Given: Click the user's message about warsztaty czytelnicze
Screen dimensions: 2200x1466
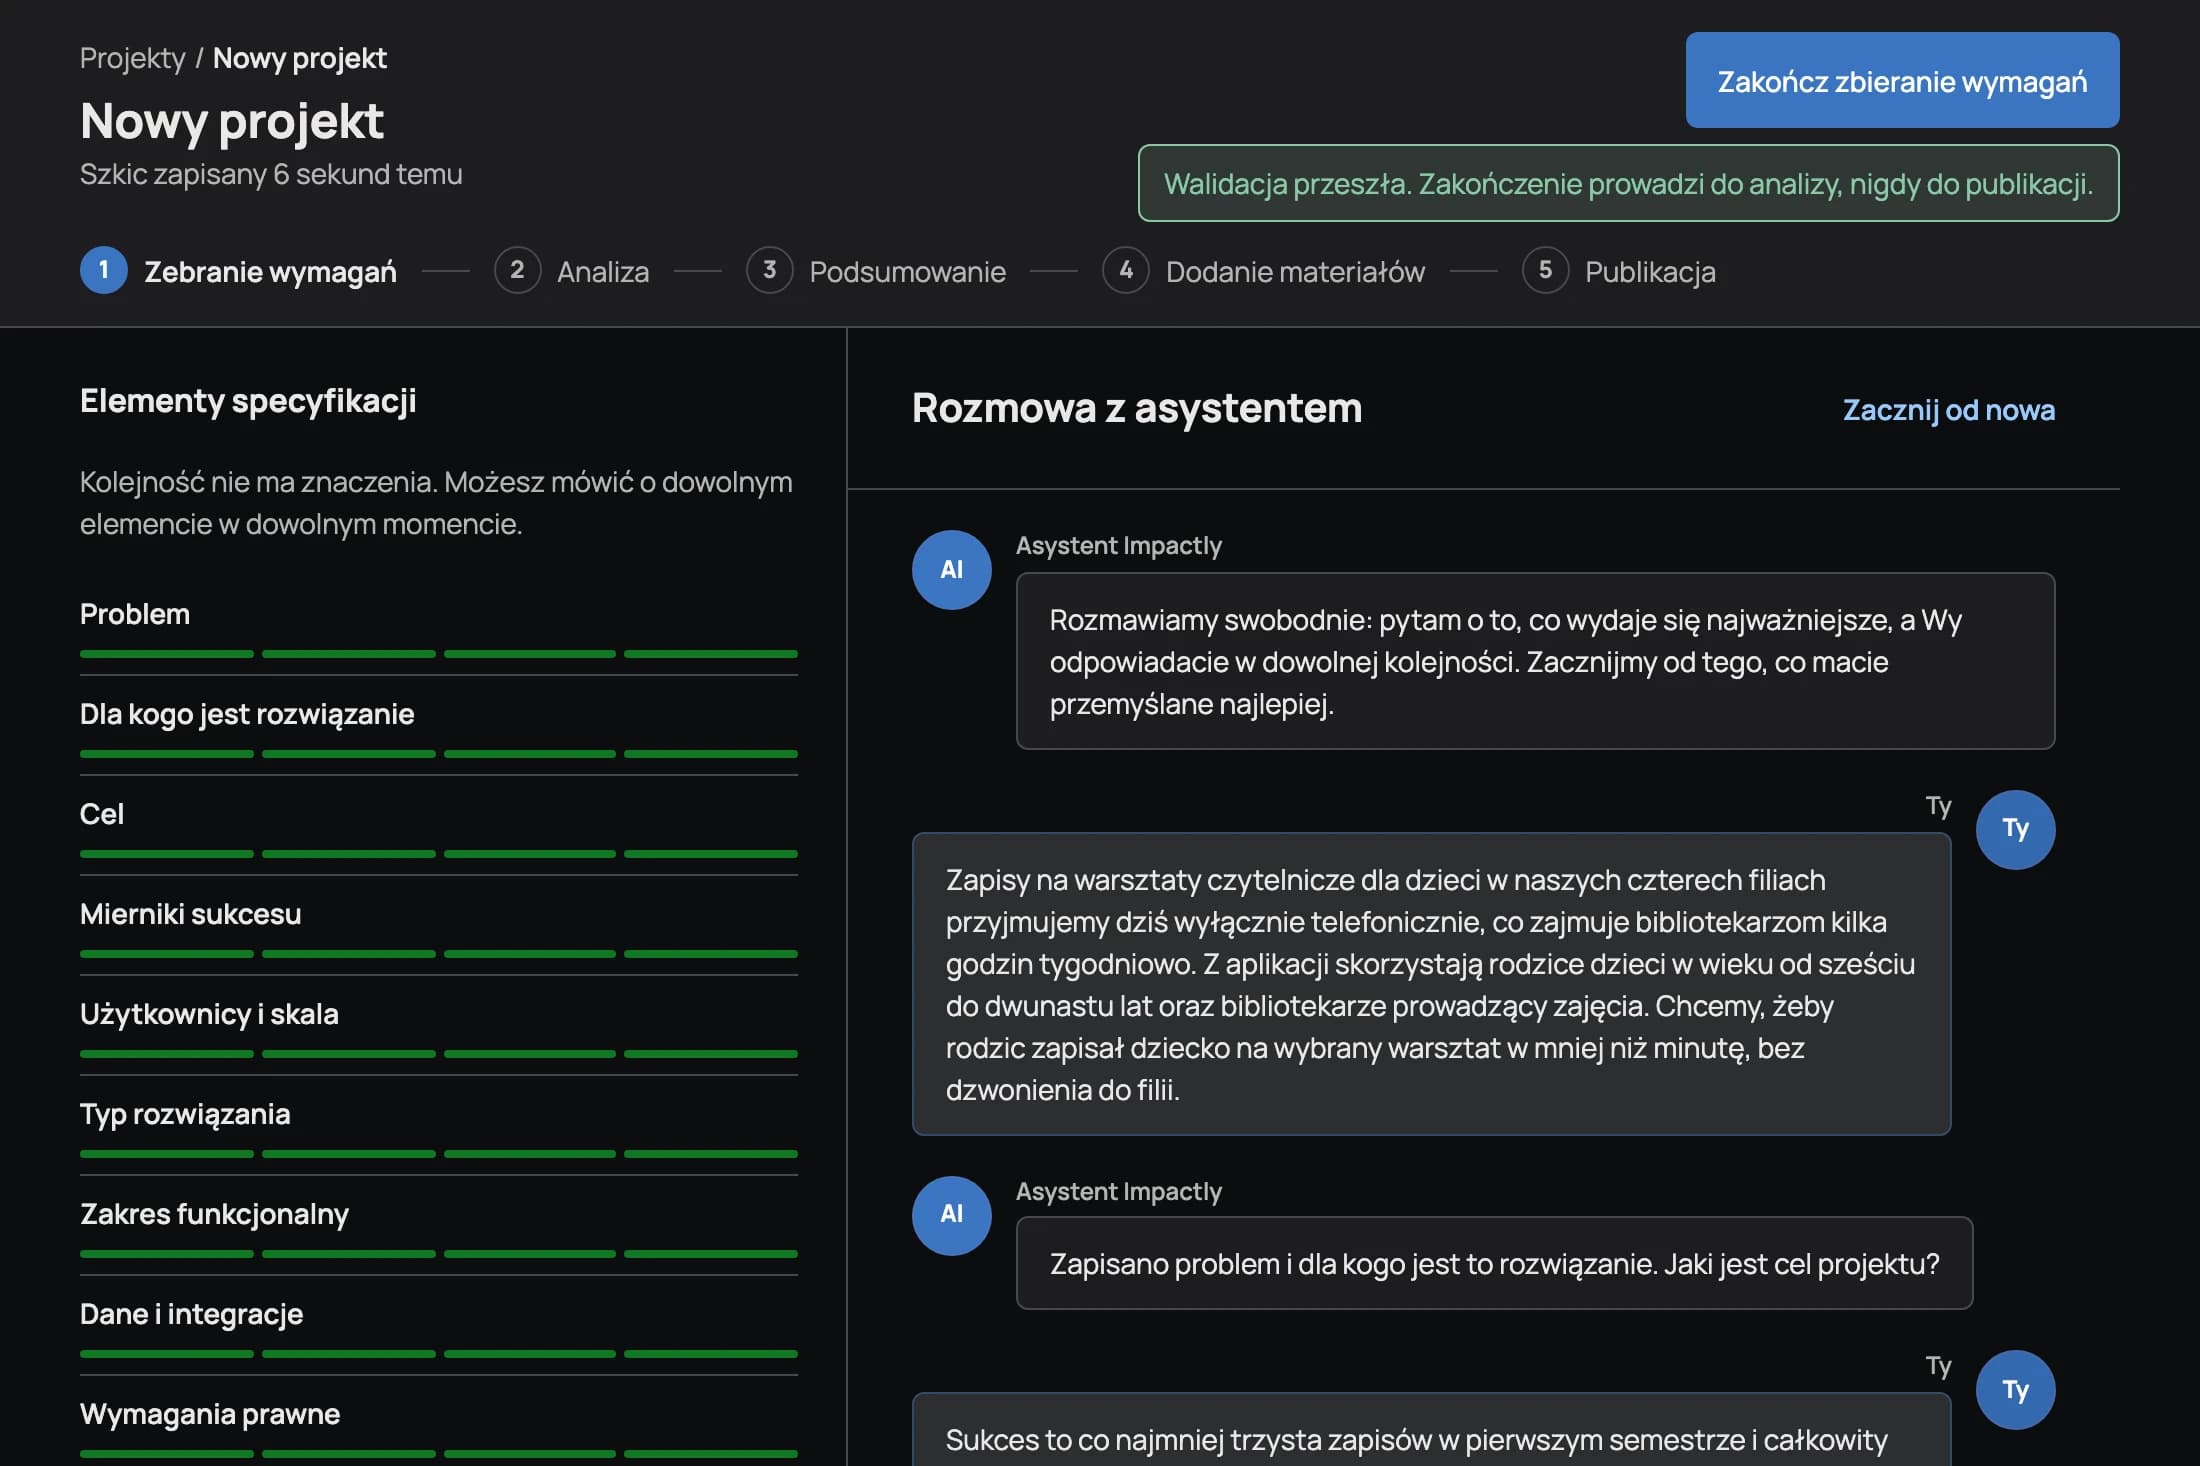Looking at the screenshot, I should pos(1431,984).
